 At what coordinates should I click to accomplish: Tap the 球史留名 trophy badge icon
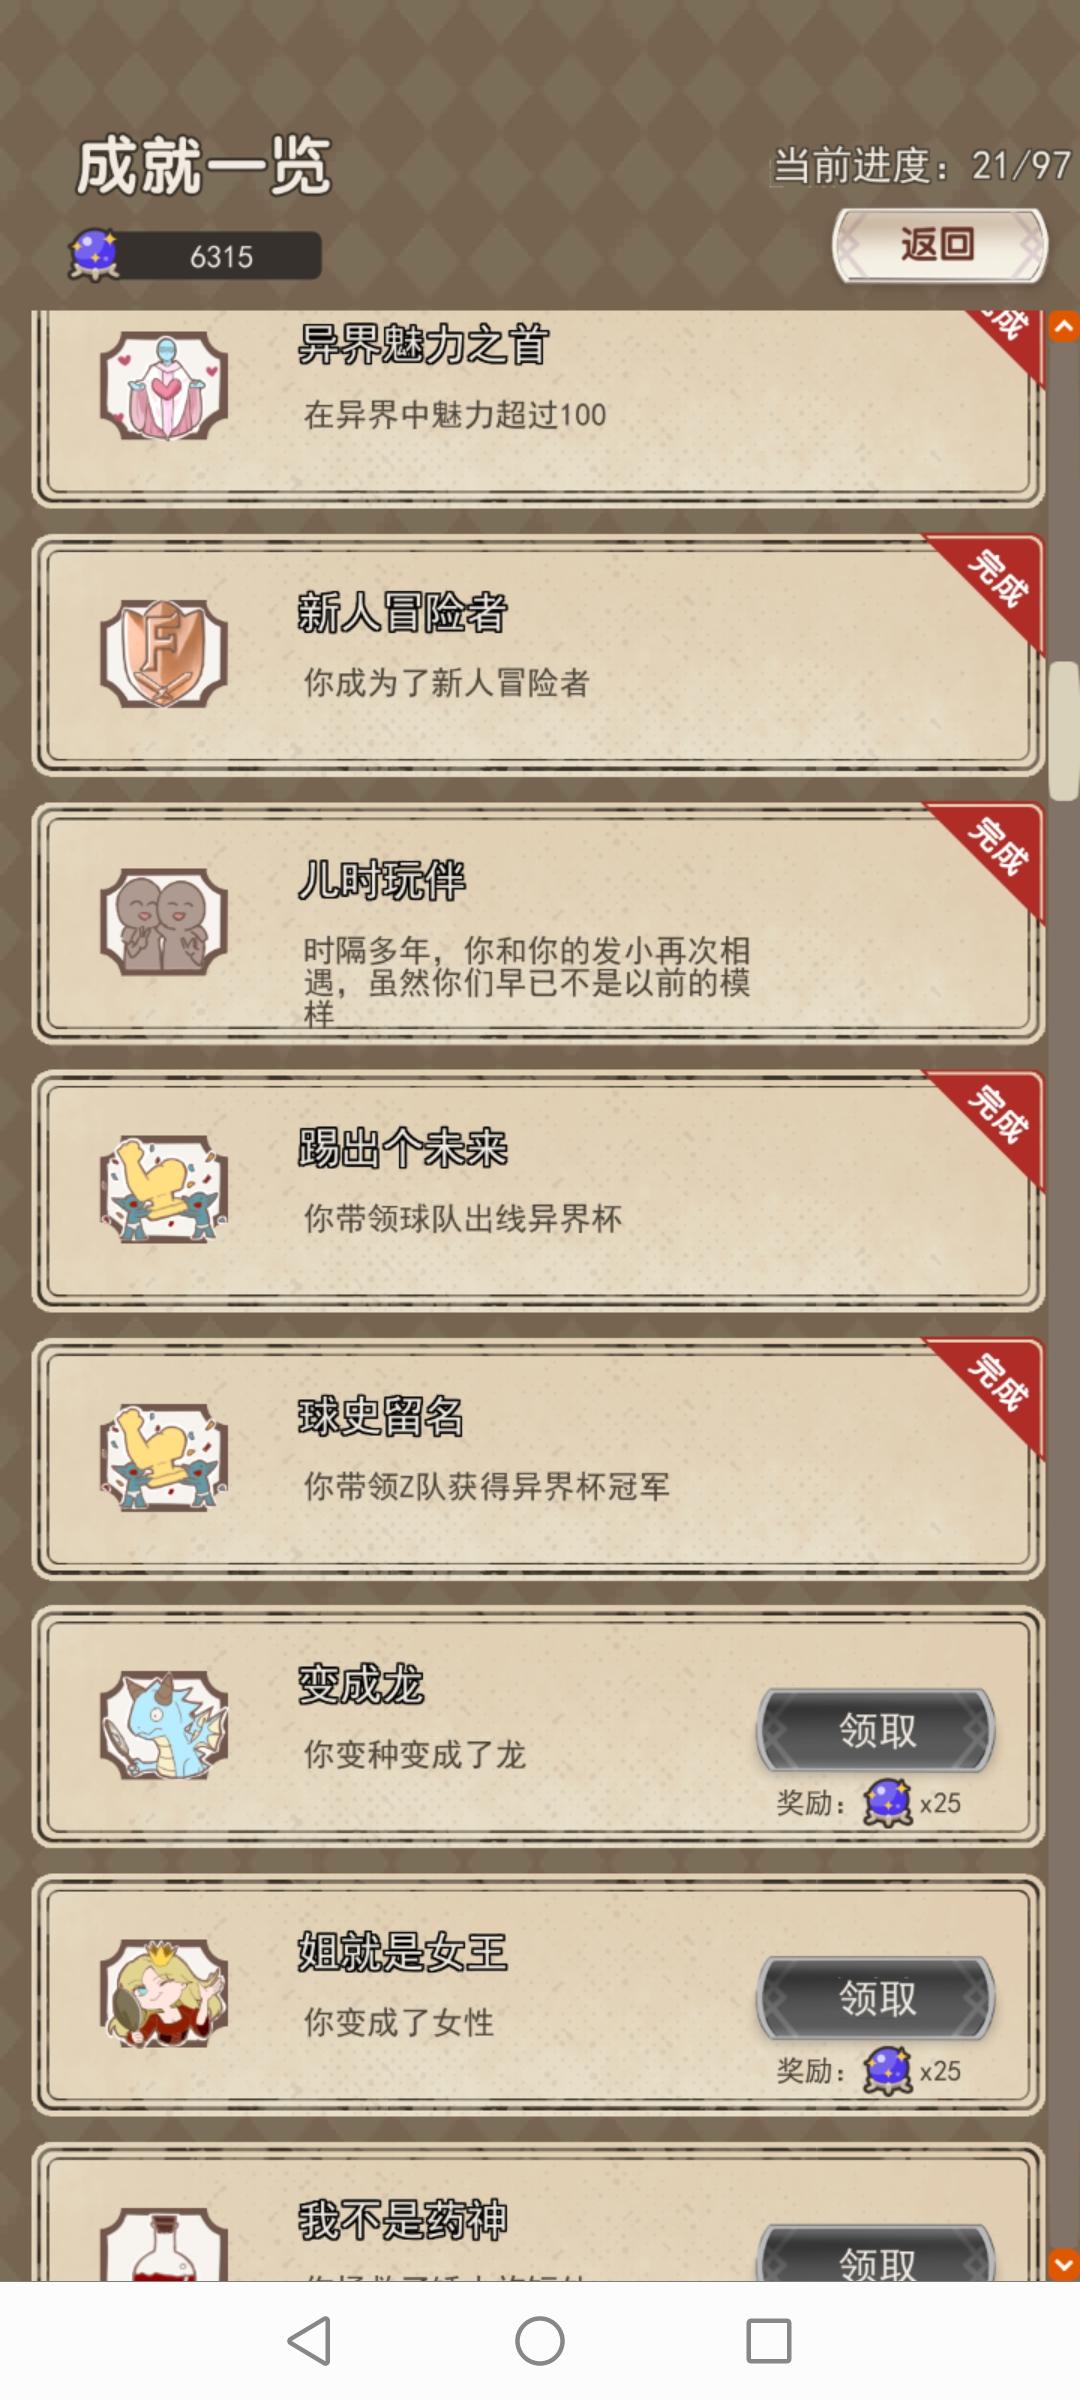(x=164, y=1458)
